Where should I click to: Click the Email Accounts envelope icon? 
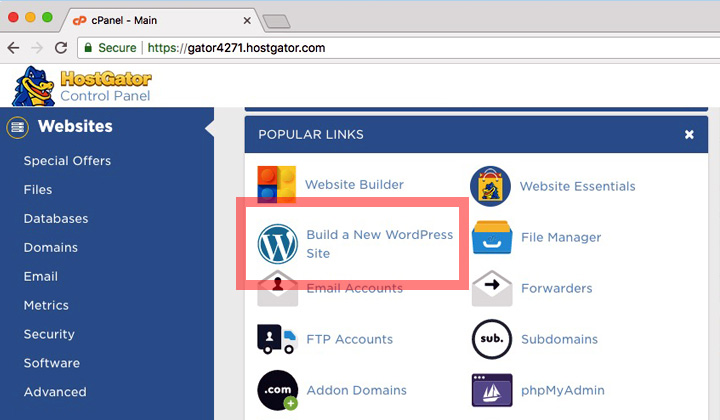(277, 288)
